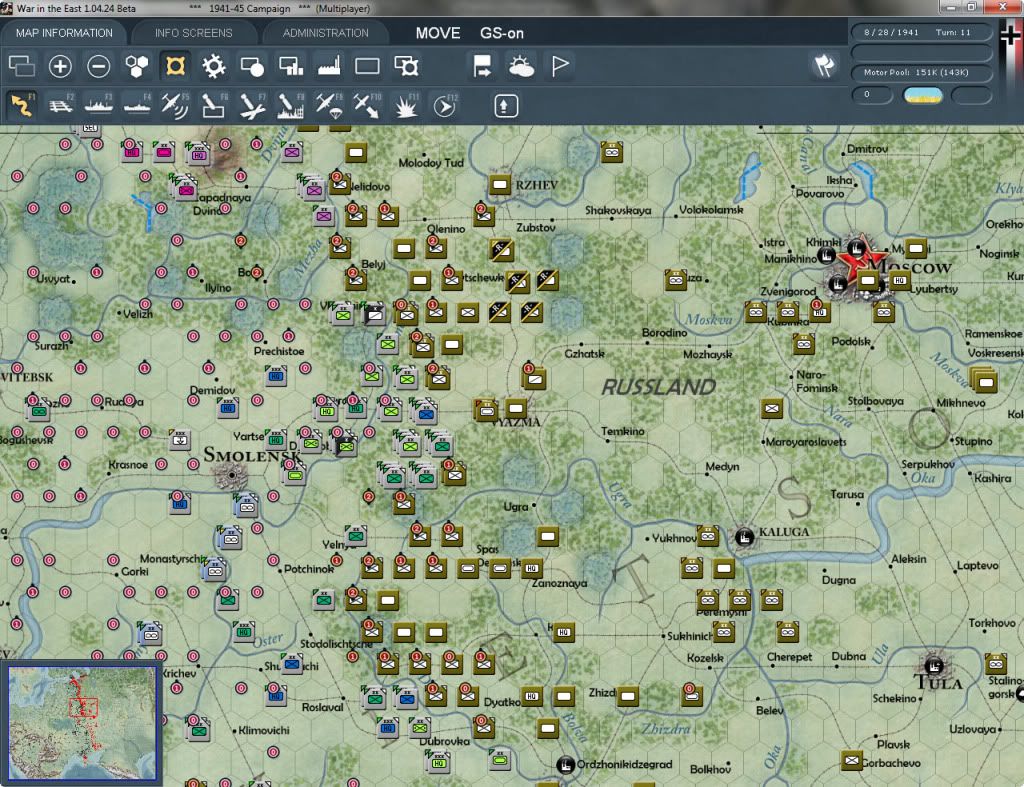Open the Administration tab
This screenshot has width=1024, height=787.
(325, 33)
